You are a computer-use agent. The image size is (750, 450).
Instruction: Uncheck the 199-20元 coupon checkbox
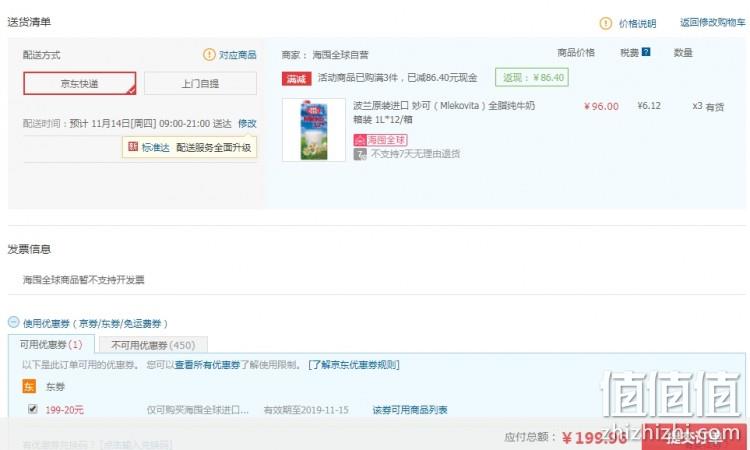pyautogui.click(x=33, y=409)
